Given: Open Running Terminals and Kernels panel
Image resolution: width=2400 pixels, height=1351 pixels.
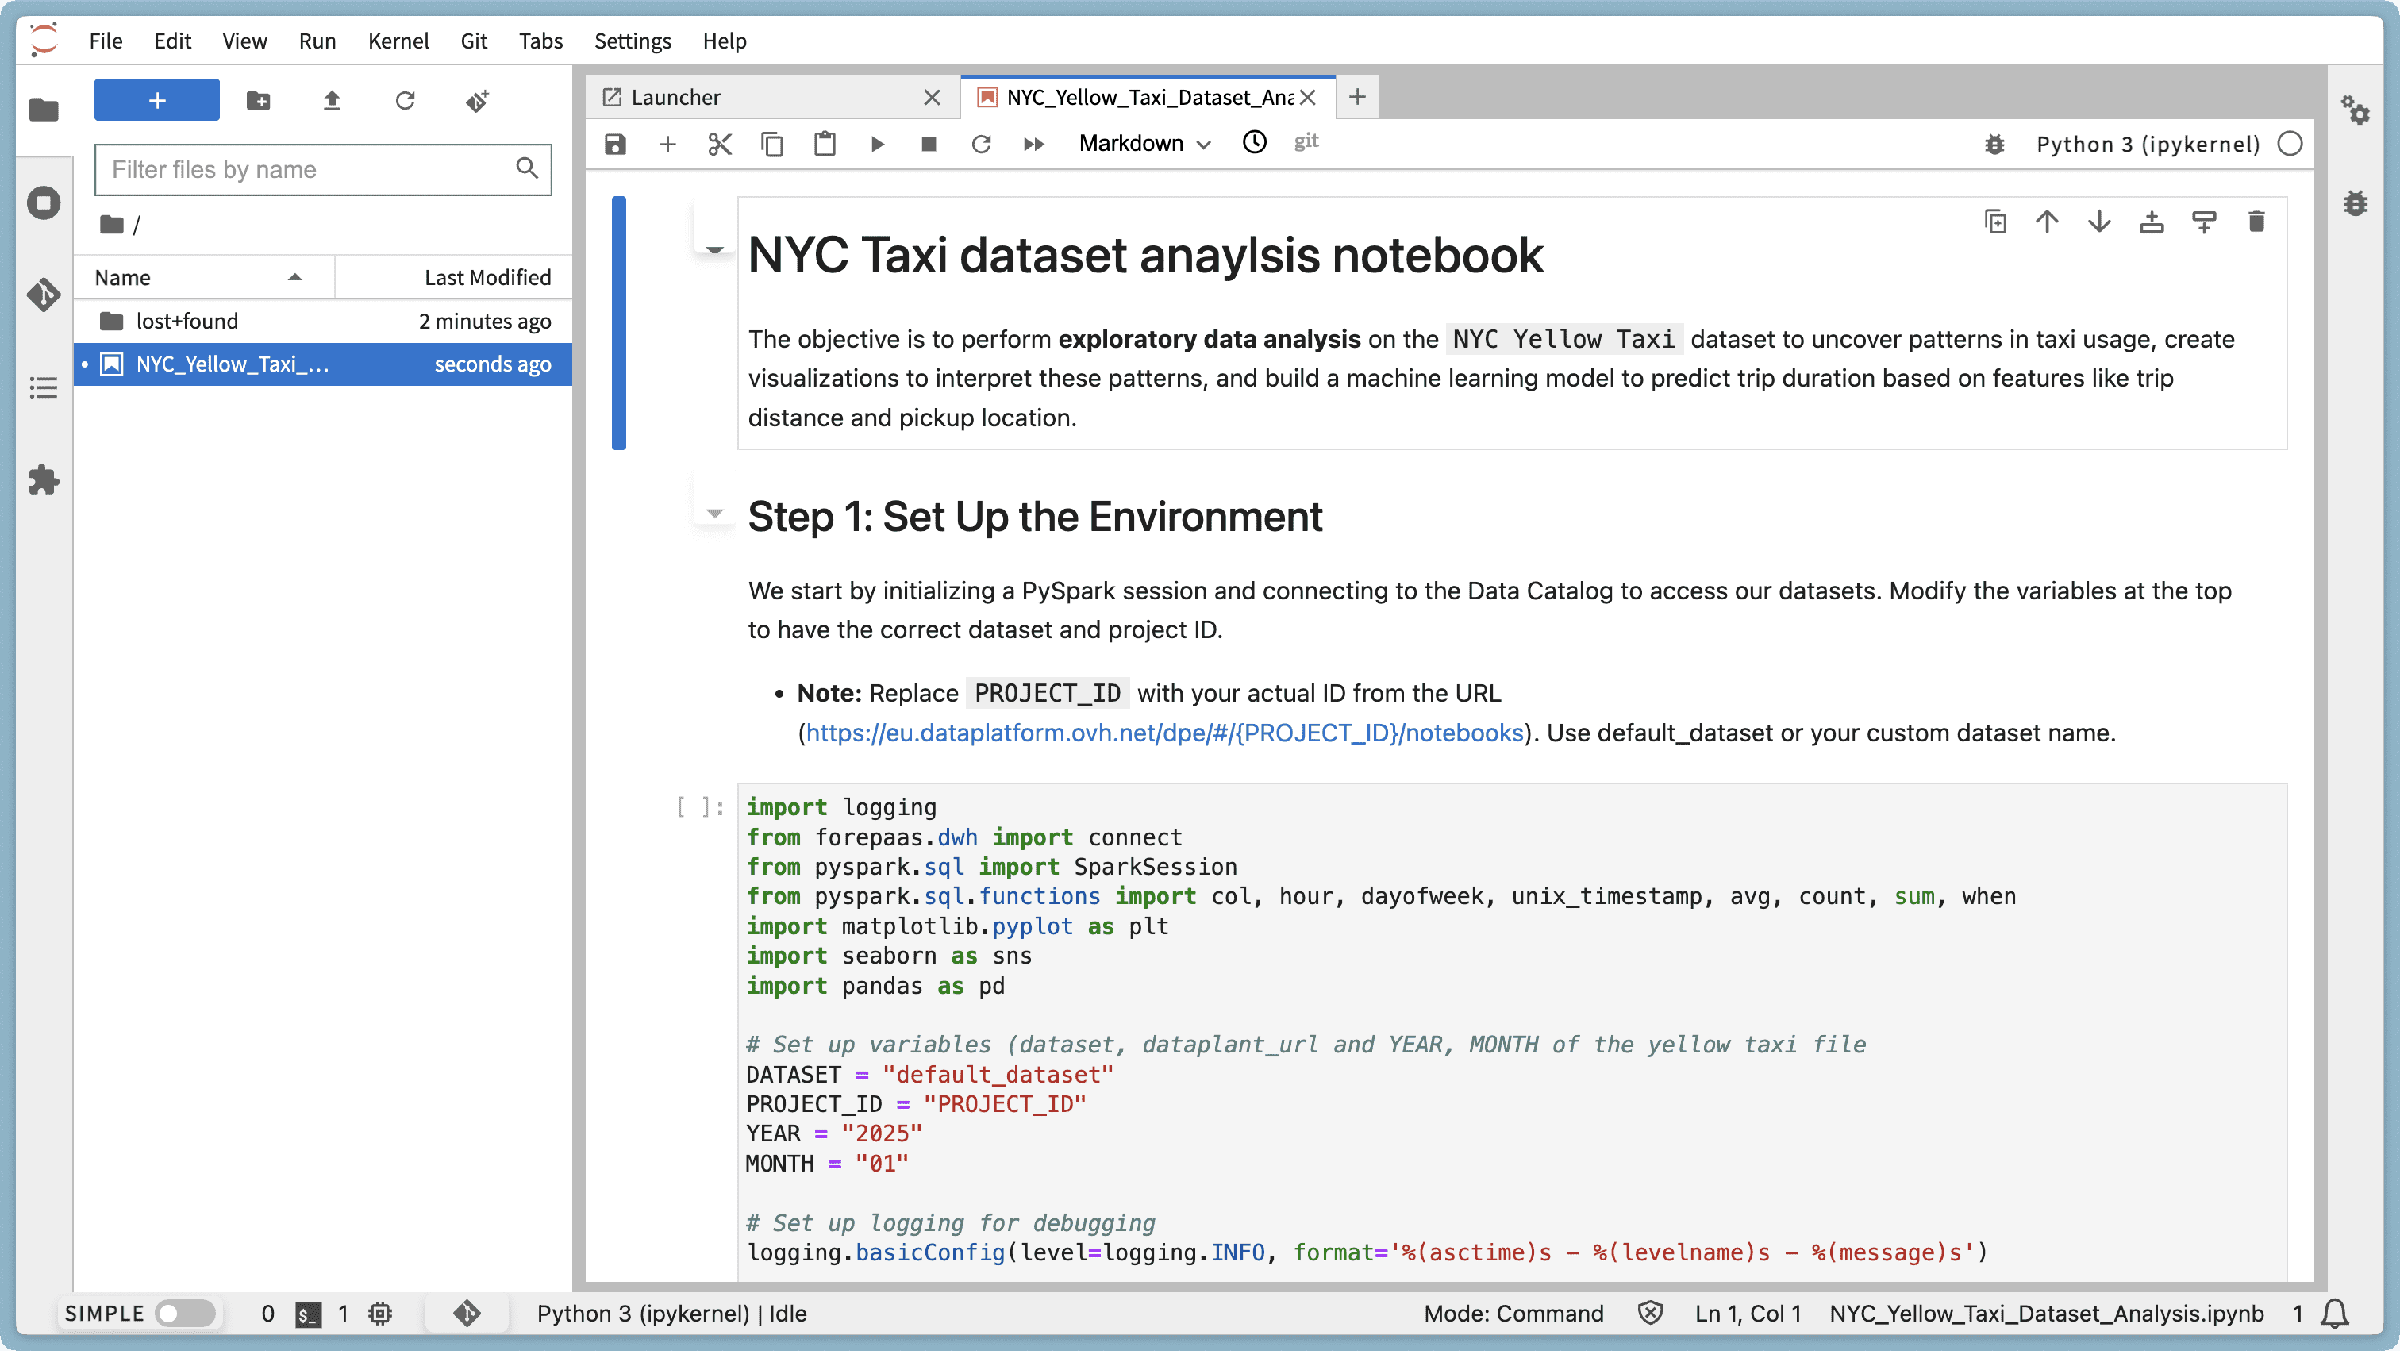Looking at the screenshot, I should pyautogui.click(x=44, y=203).
